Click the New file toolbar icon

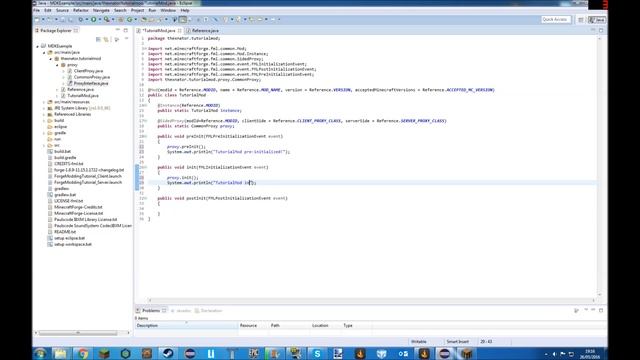click(x=37, y=20)
